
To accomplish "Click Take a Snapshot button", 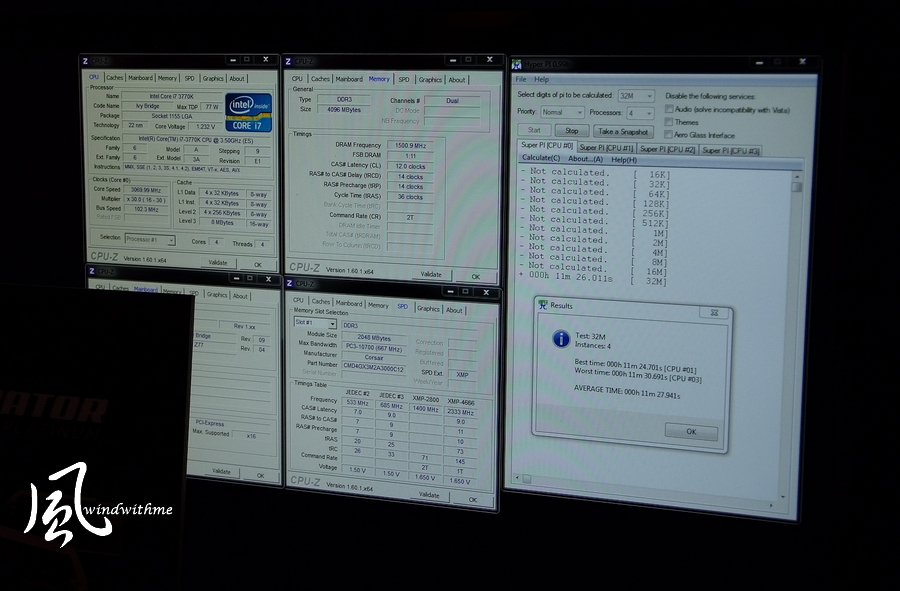I will pyautogui.click(x=623, y=131).
